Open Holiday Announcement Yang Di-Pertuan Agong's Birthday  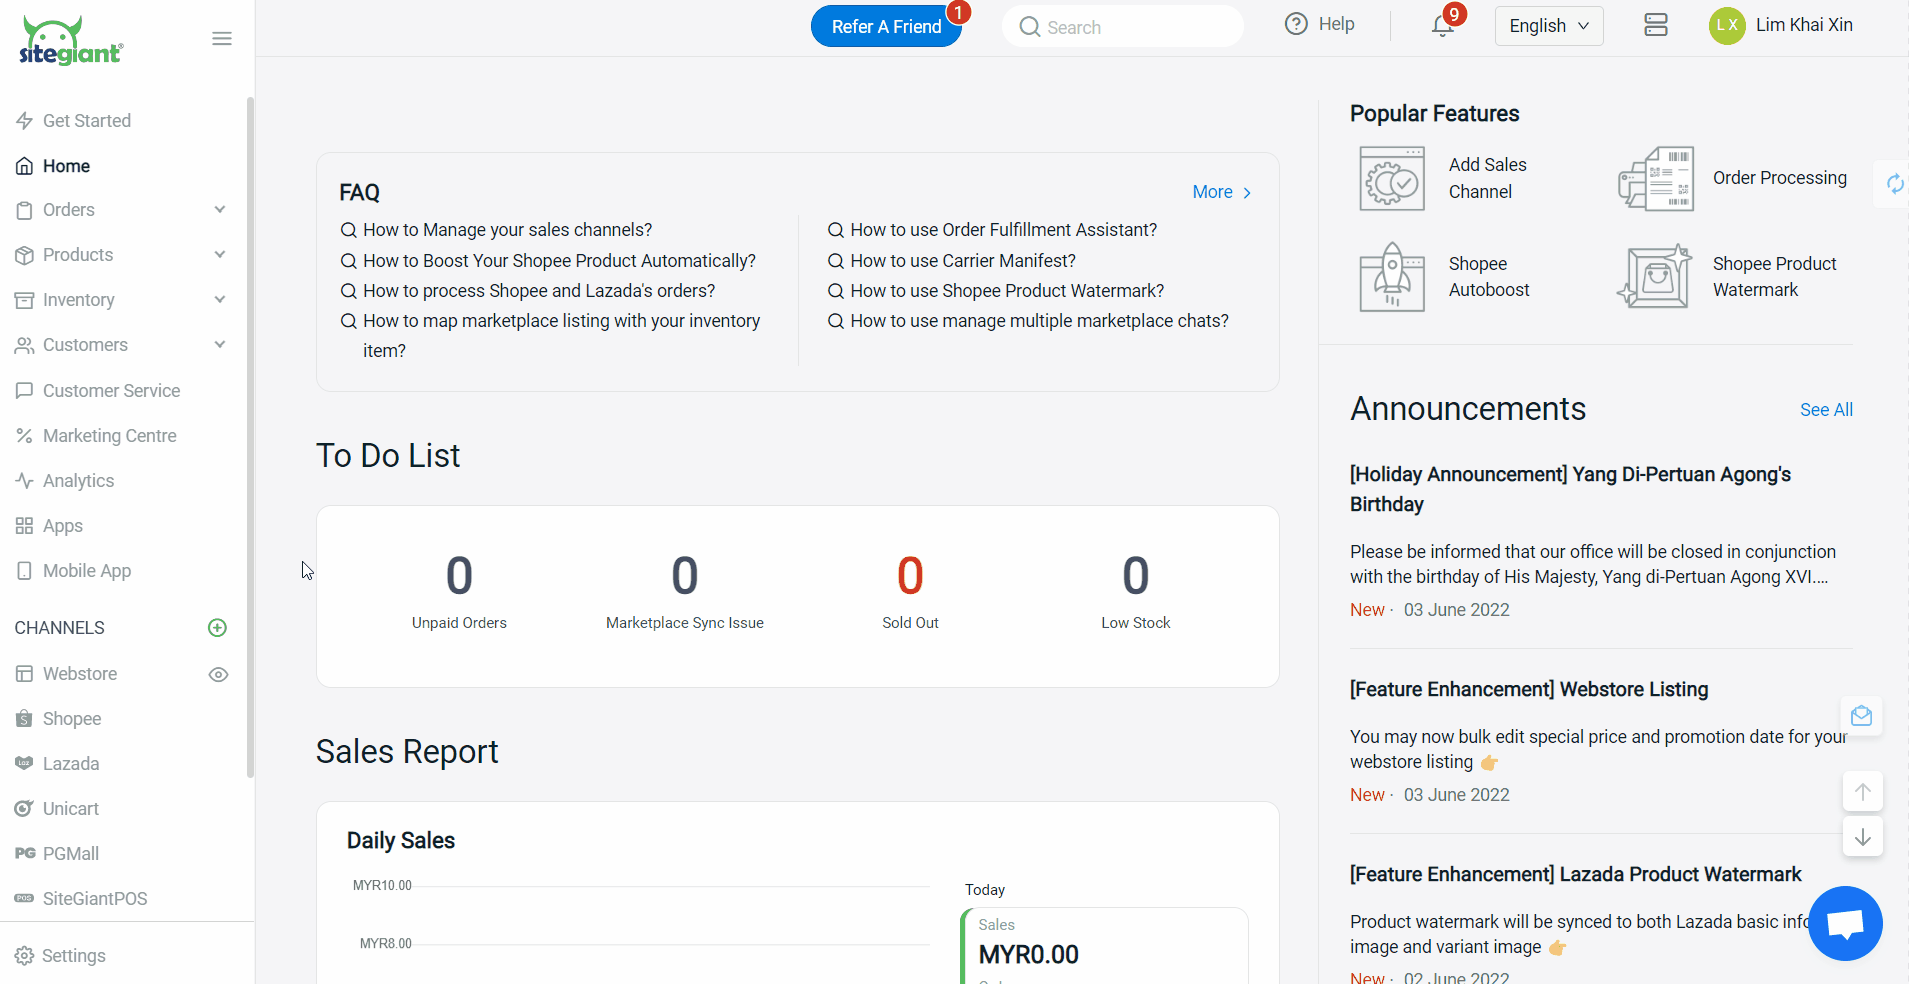(1570, 489)
